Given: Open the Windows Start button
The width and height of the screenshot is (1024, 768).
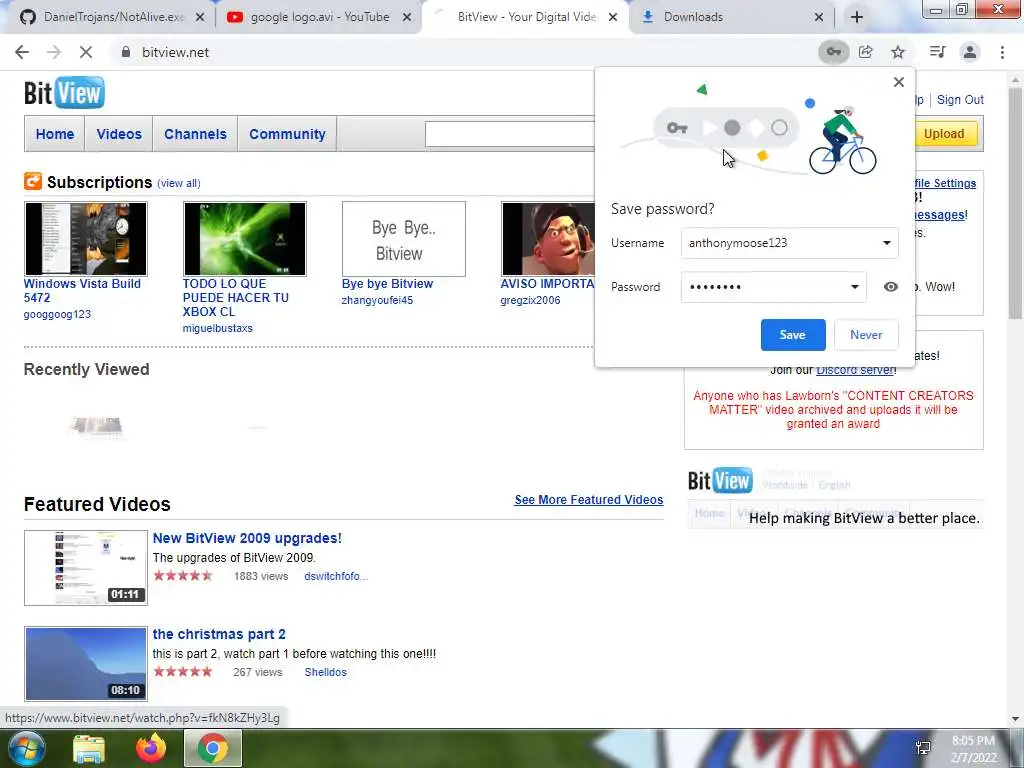Looking at the screenshot, I should (26, 748).
